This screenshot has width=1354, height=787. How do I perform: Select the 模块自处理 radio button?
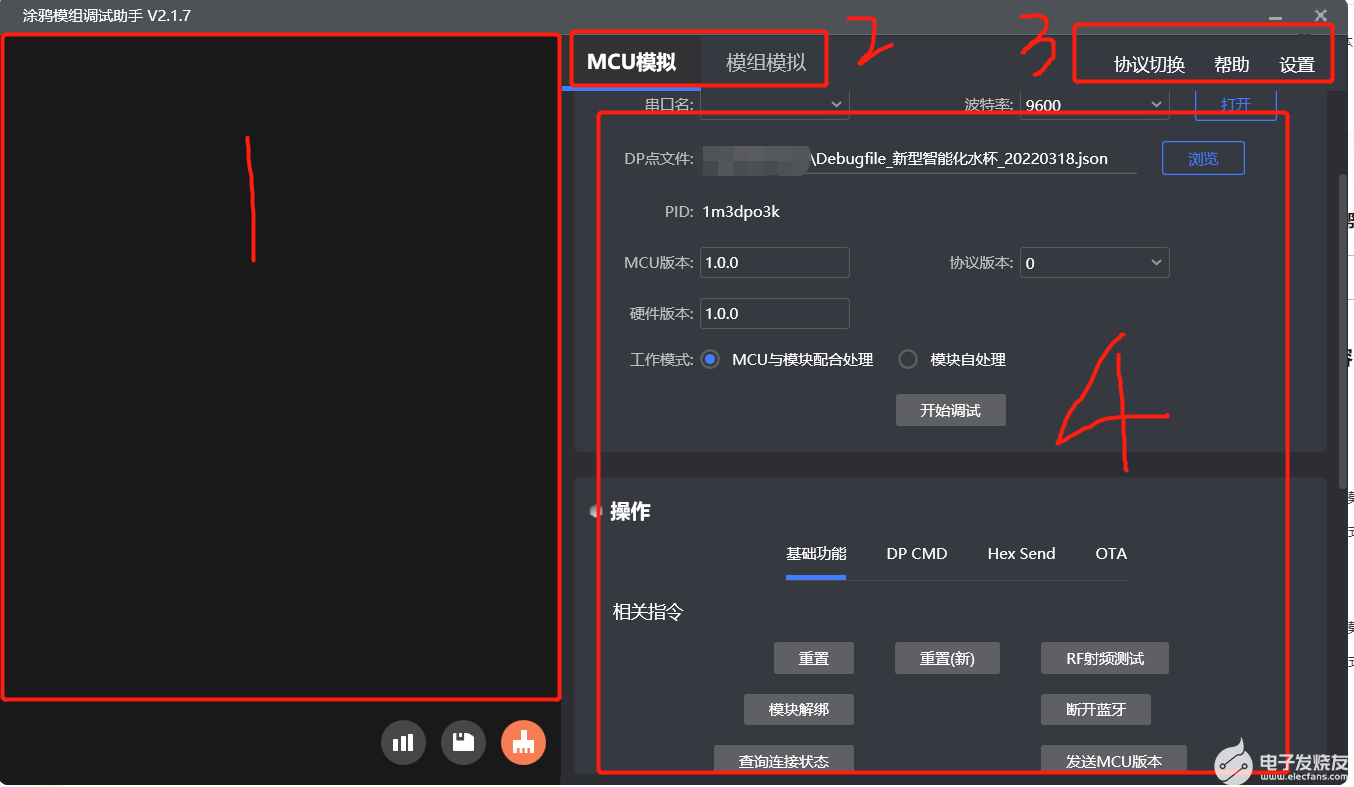pyautogui.click(x=908, y=359)
